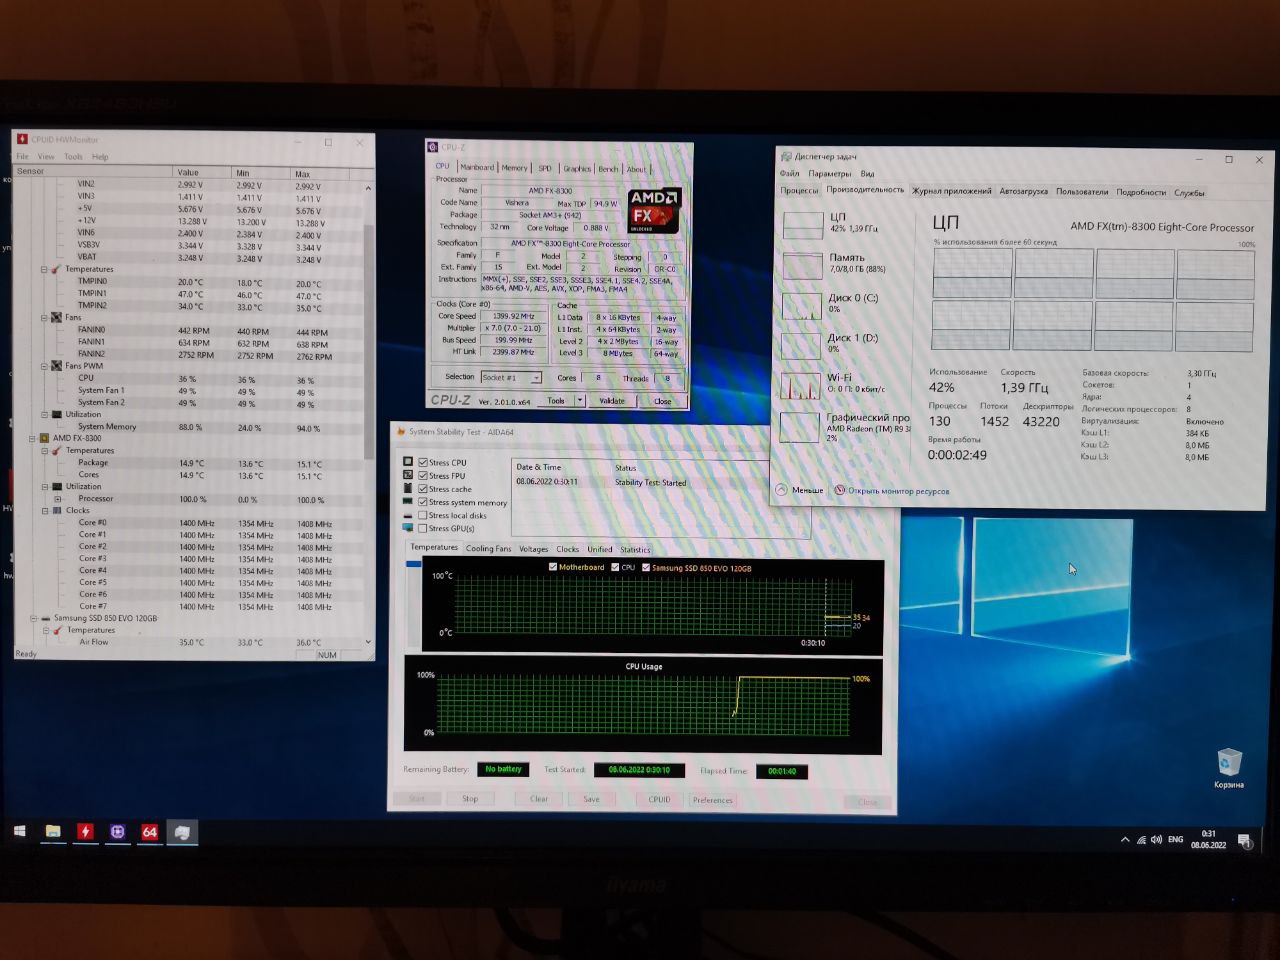The image size is (1280, 960).
Task: Click the Stress GPU(s) monitor icon
Action: [408, 528]
